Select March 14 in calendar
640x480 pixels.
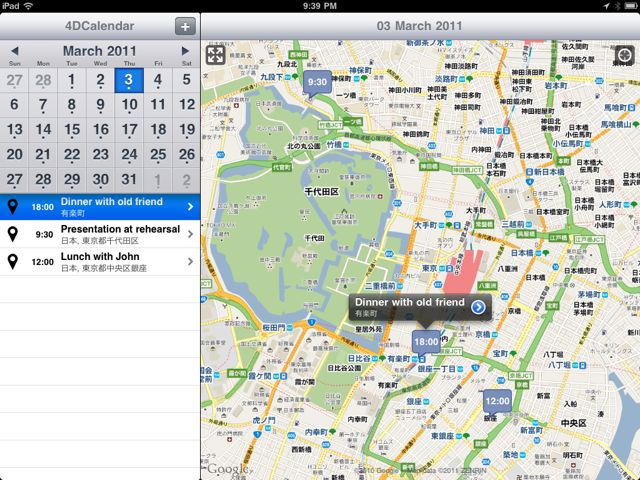point(43,130)
